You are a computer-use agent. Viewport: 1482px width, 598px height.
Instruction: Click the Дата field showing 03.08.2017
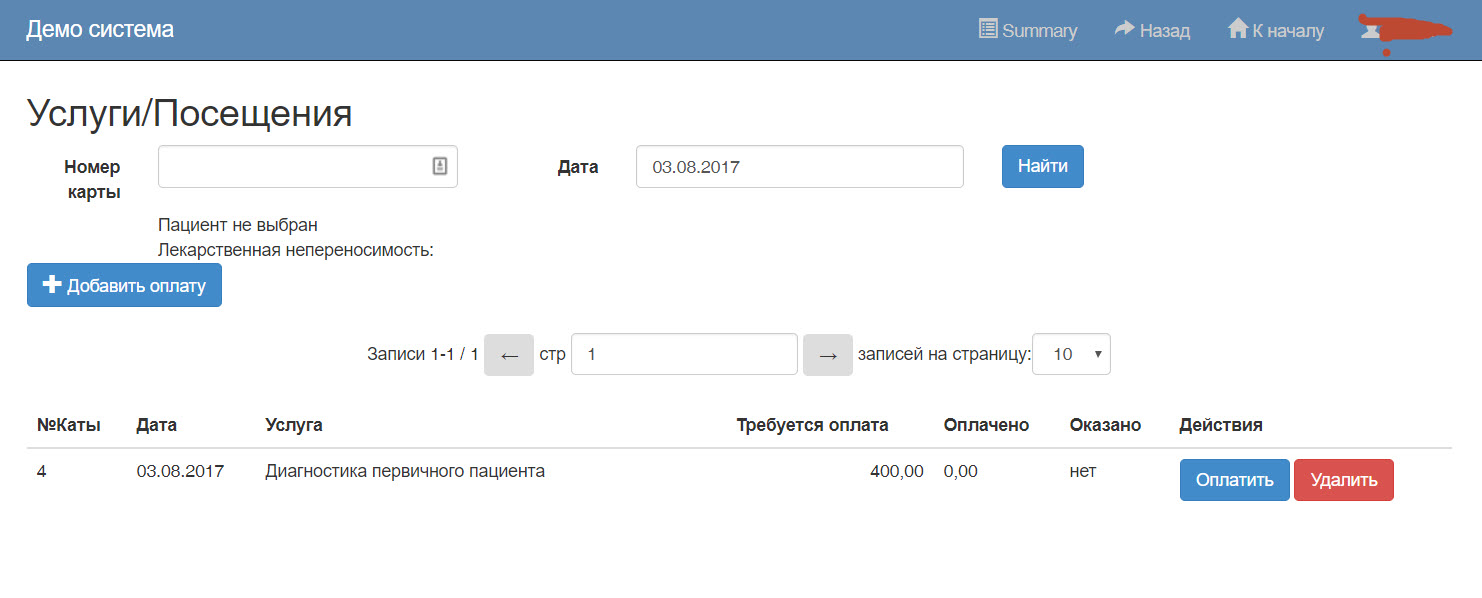(798, 167)
